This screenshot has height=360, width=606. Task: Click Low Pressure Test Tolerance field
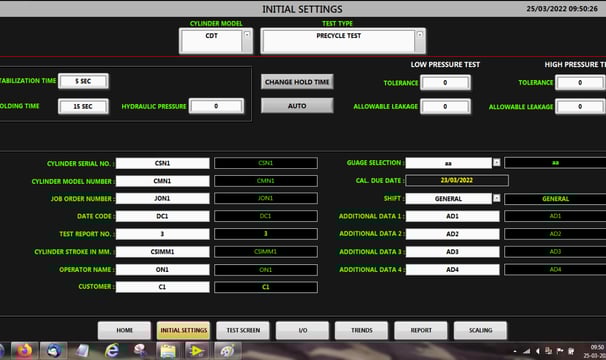coord(445,83)
